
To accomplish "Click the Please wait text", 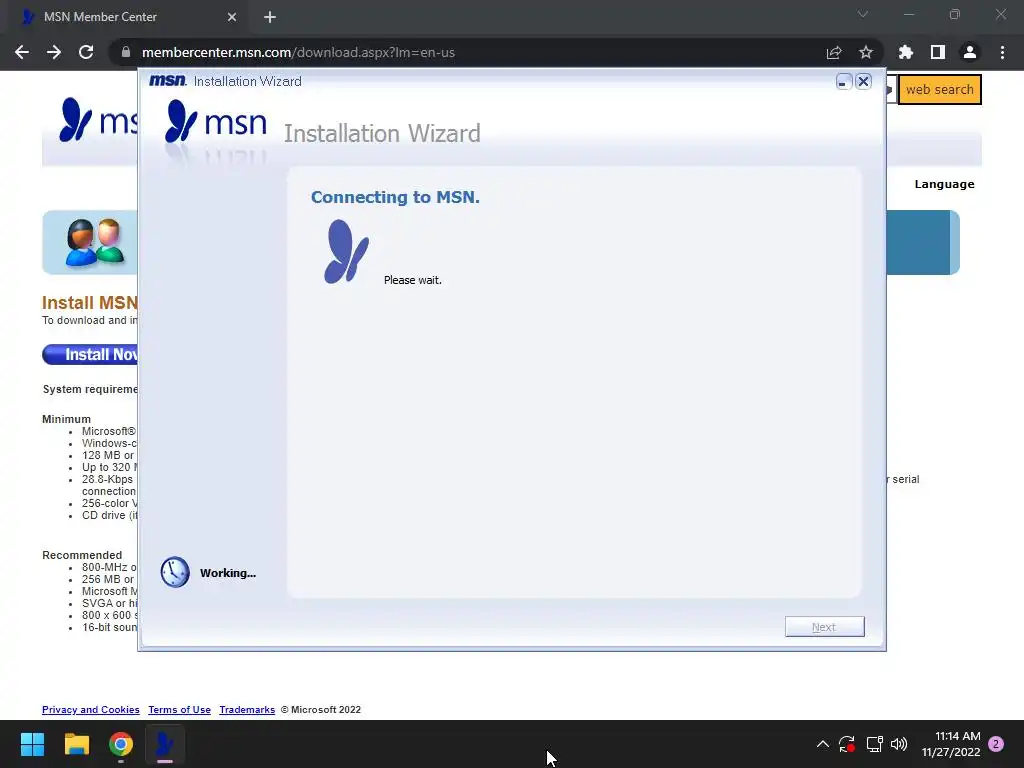I will click(x=413, y=280).
